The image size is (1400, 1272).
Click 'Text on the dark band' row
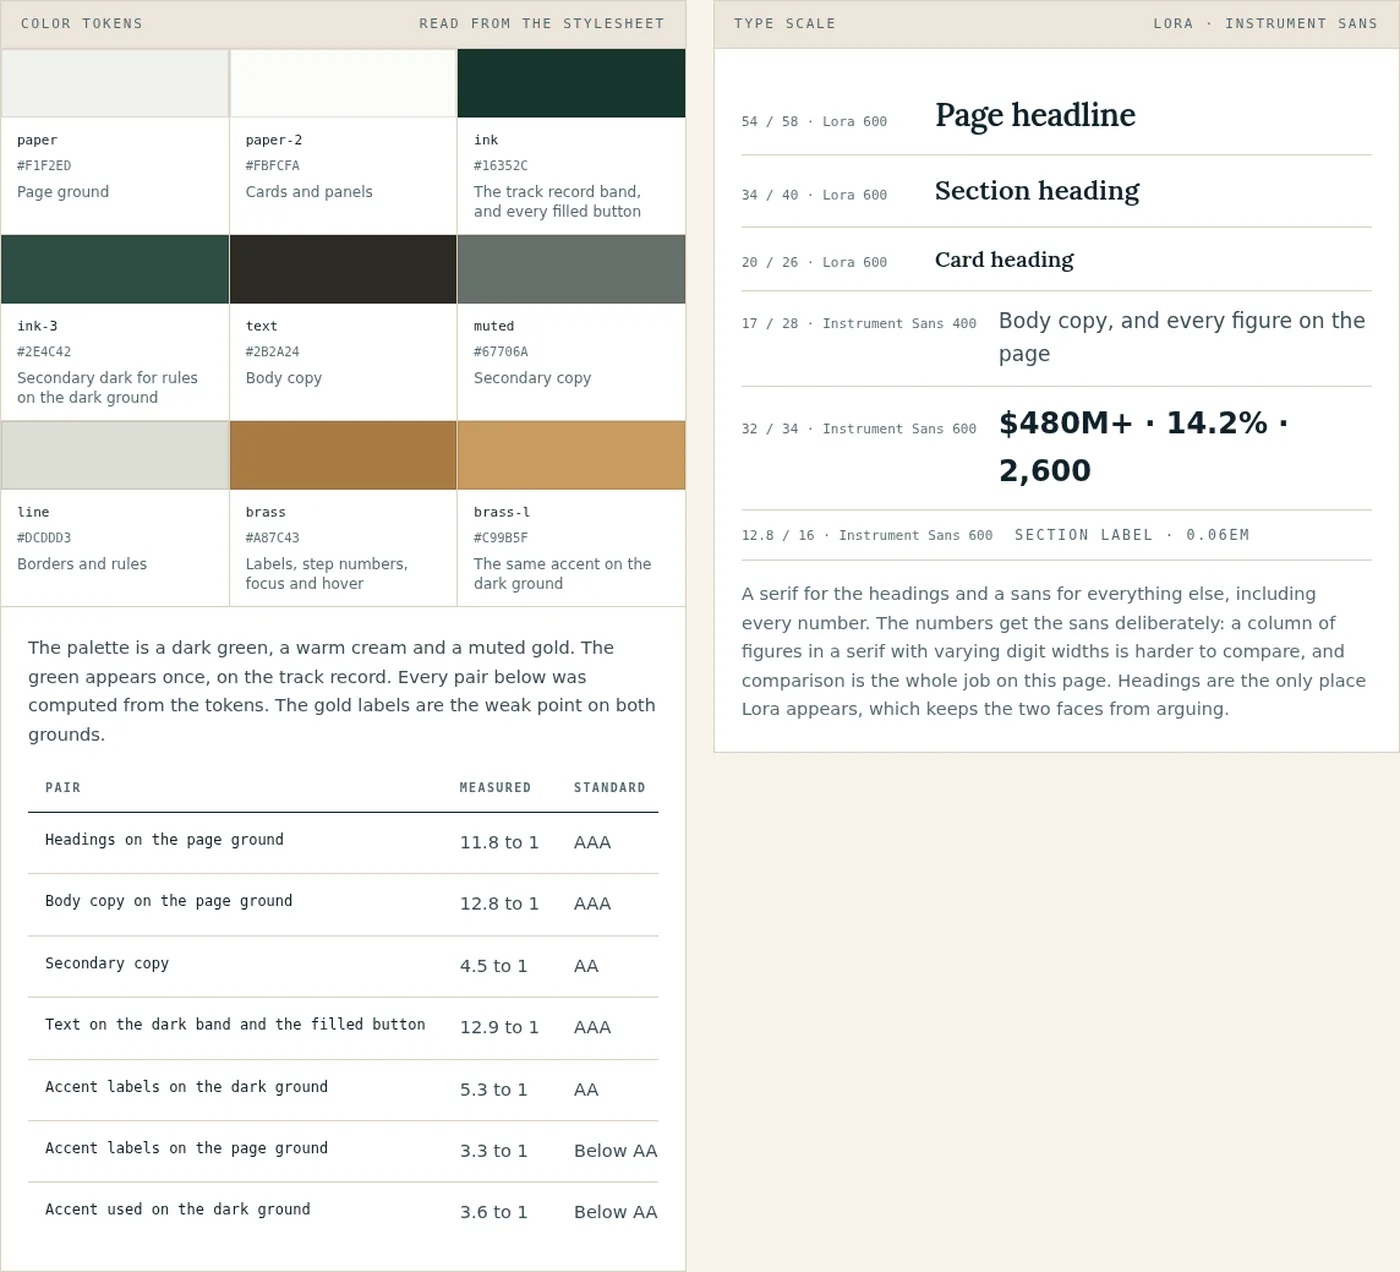(343, 1028)
